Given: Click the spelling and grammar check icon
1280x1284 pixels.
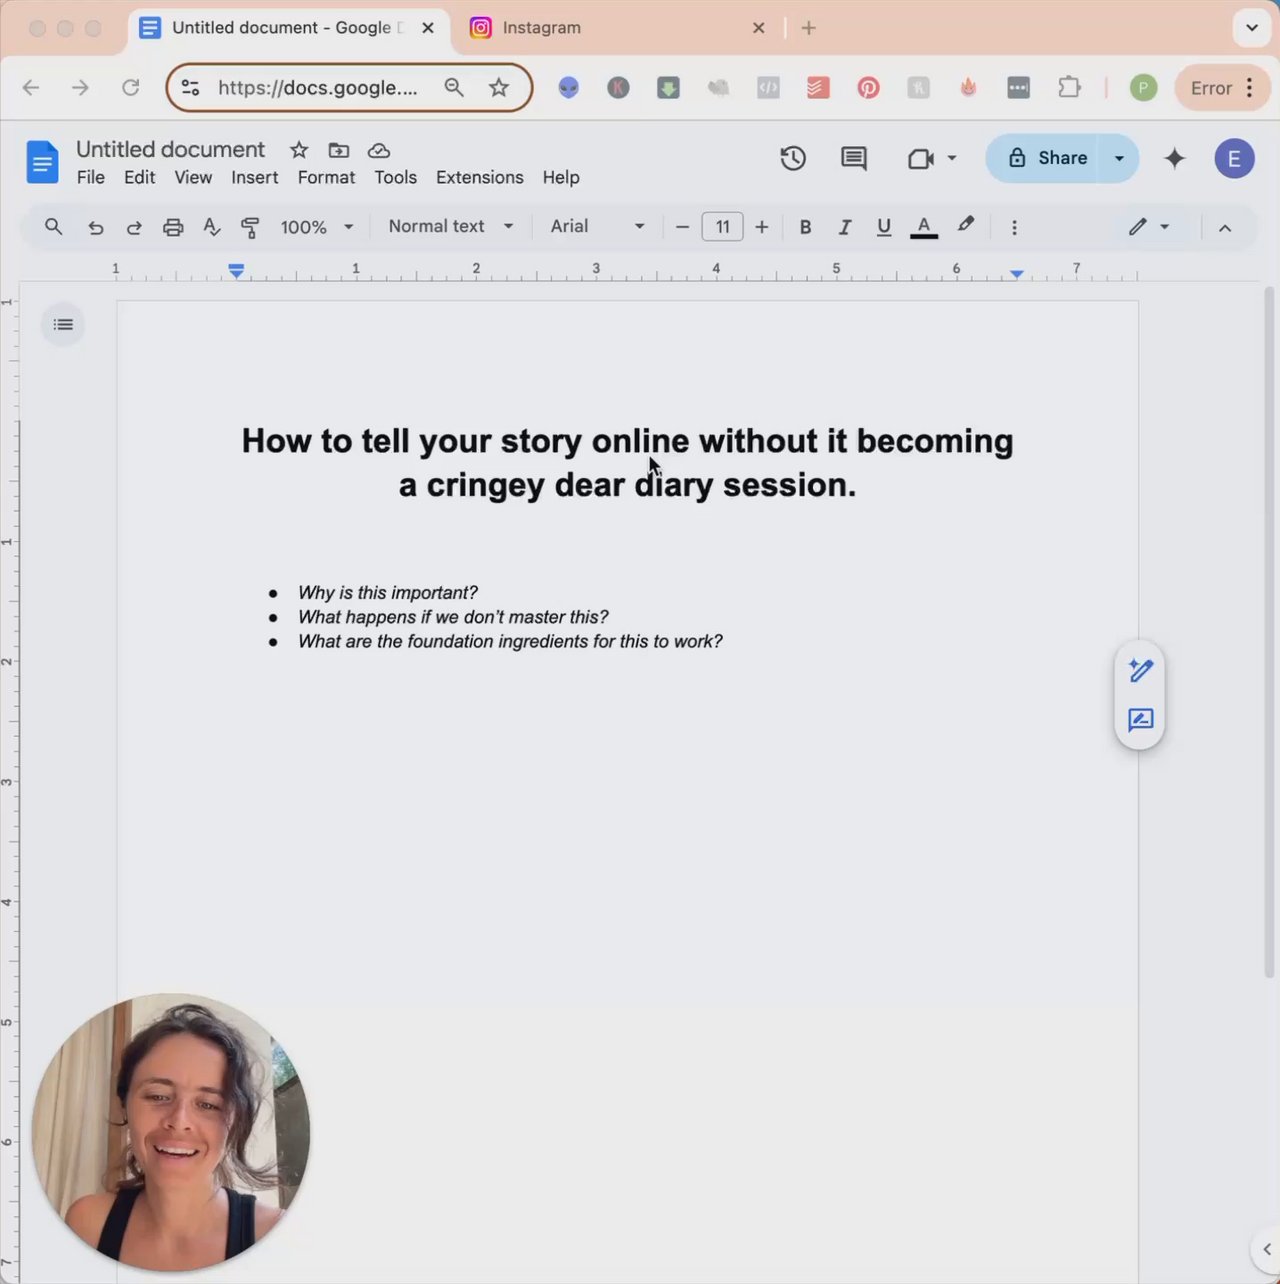Looking at the screenshot, I should 211,227.
